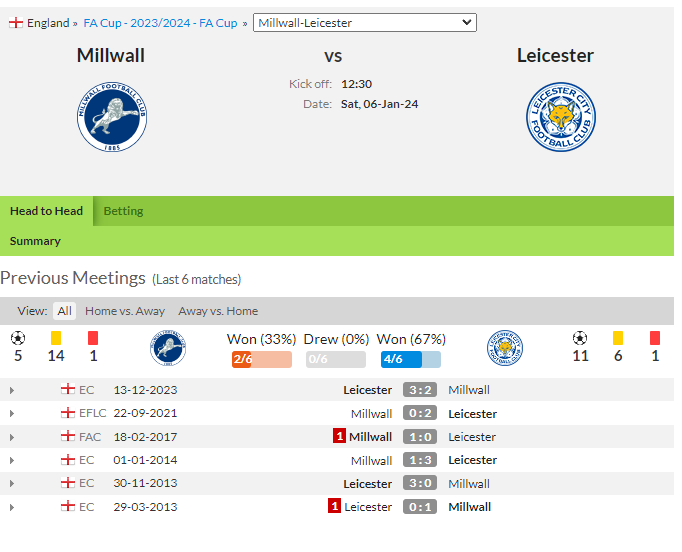Click Millwall's goals football icon
The image size is (682, 552).
[x=18, y=338]
